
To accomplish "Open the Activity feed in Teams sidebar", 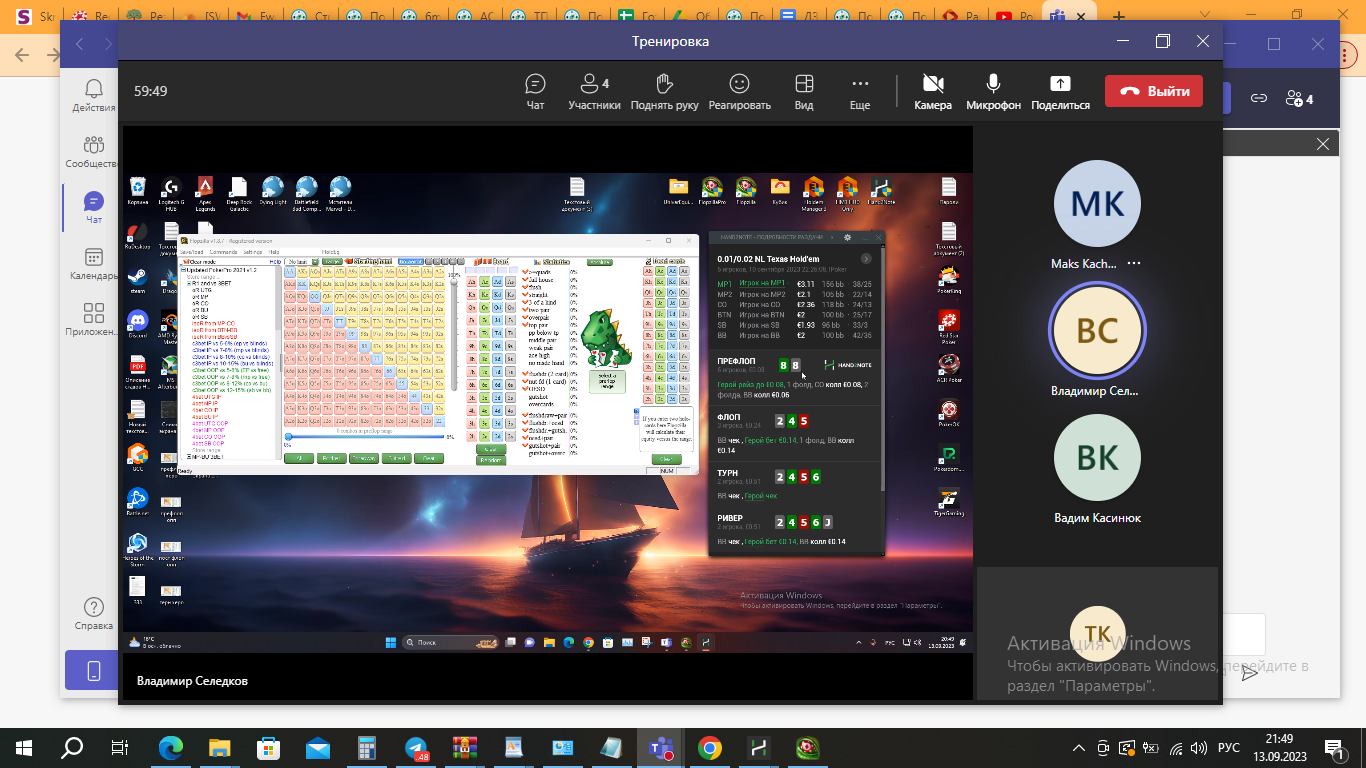I will [94, 96].
